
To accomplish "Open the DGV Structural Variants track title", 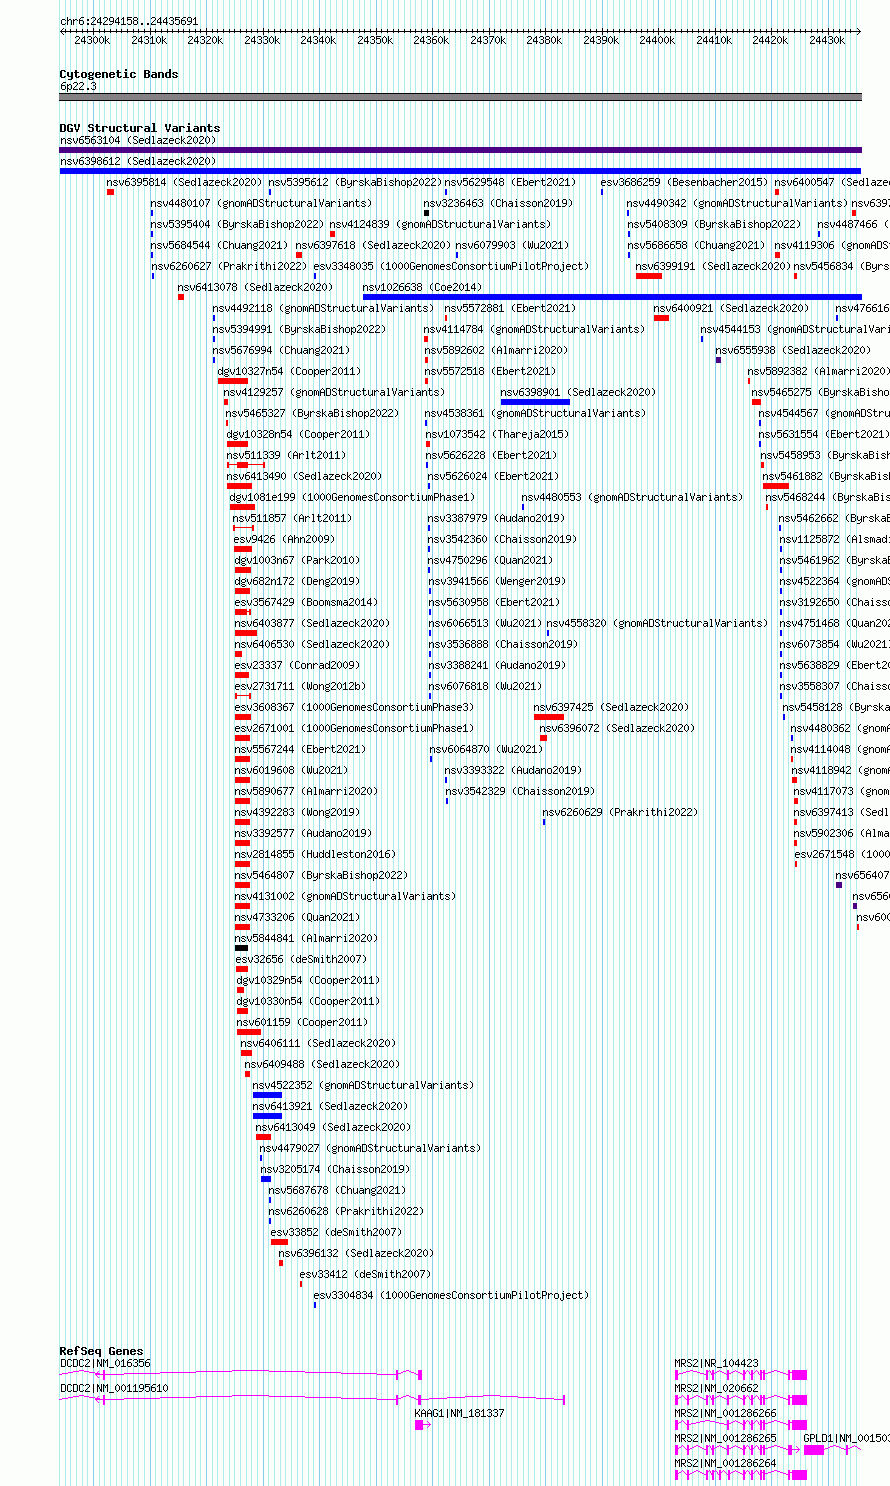I will click(x=139, y=128).
